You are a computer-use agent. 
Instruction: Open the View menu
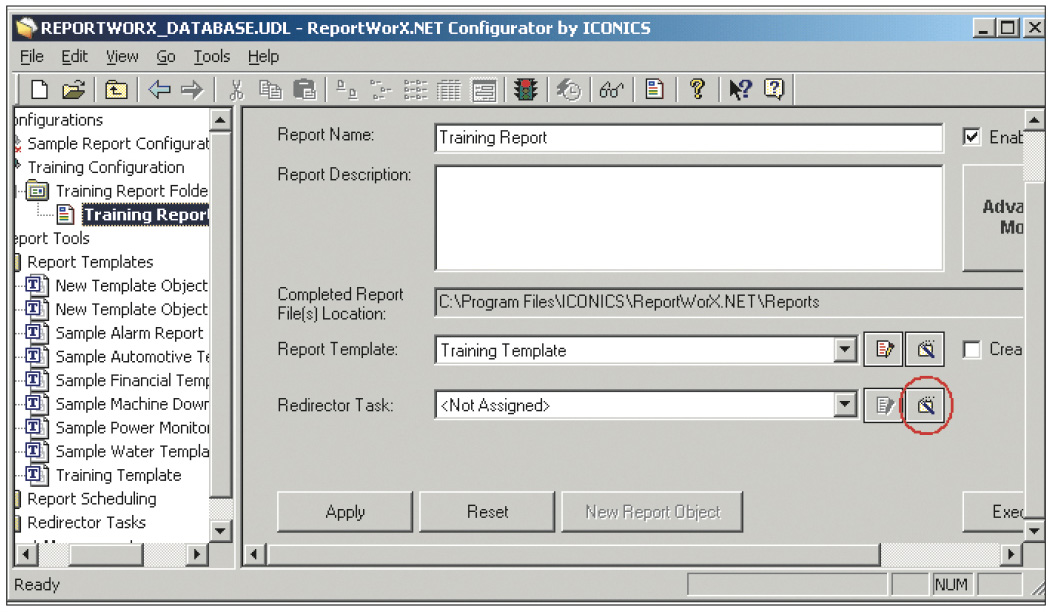pos(122,57)
